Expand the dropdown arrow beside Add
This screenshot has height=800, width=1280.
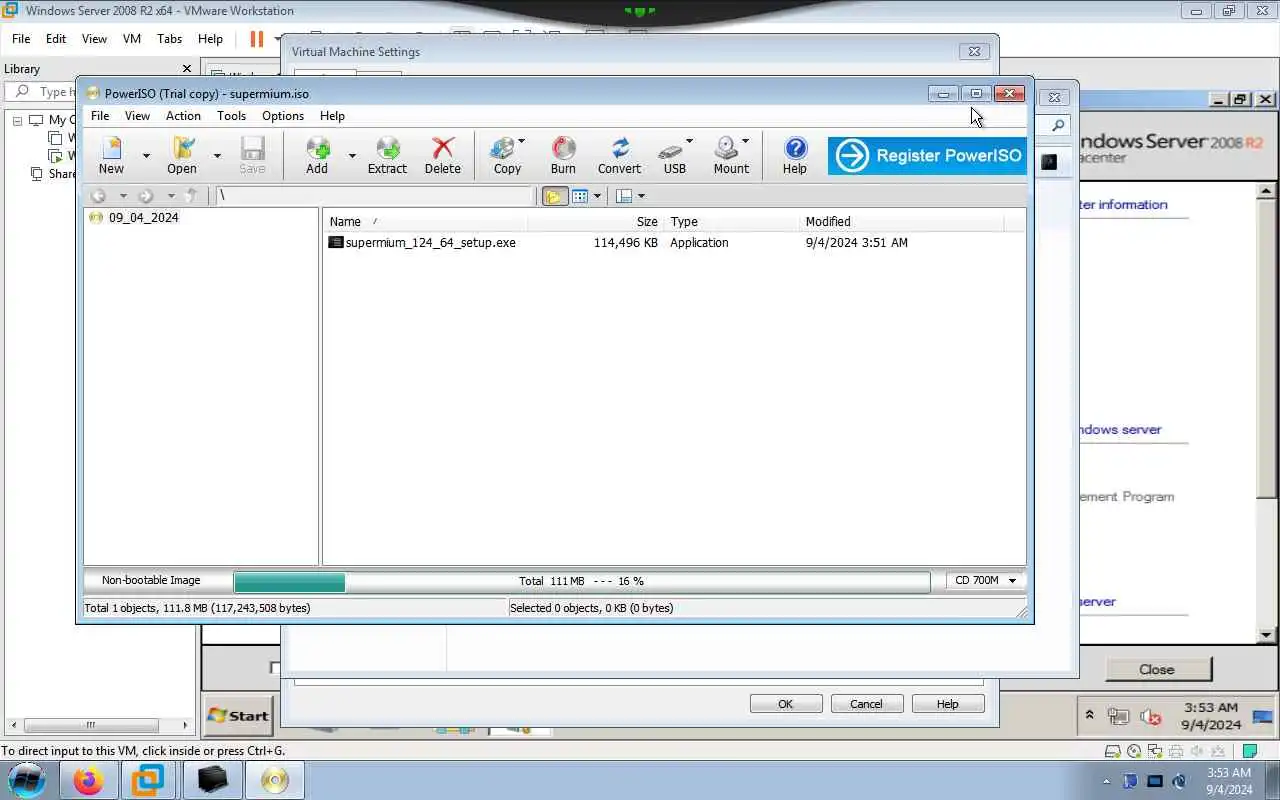pyautogui.click(x=352, y=156)
